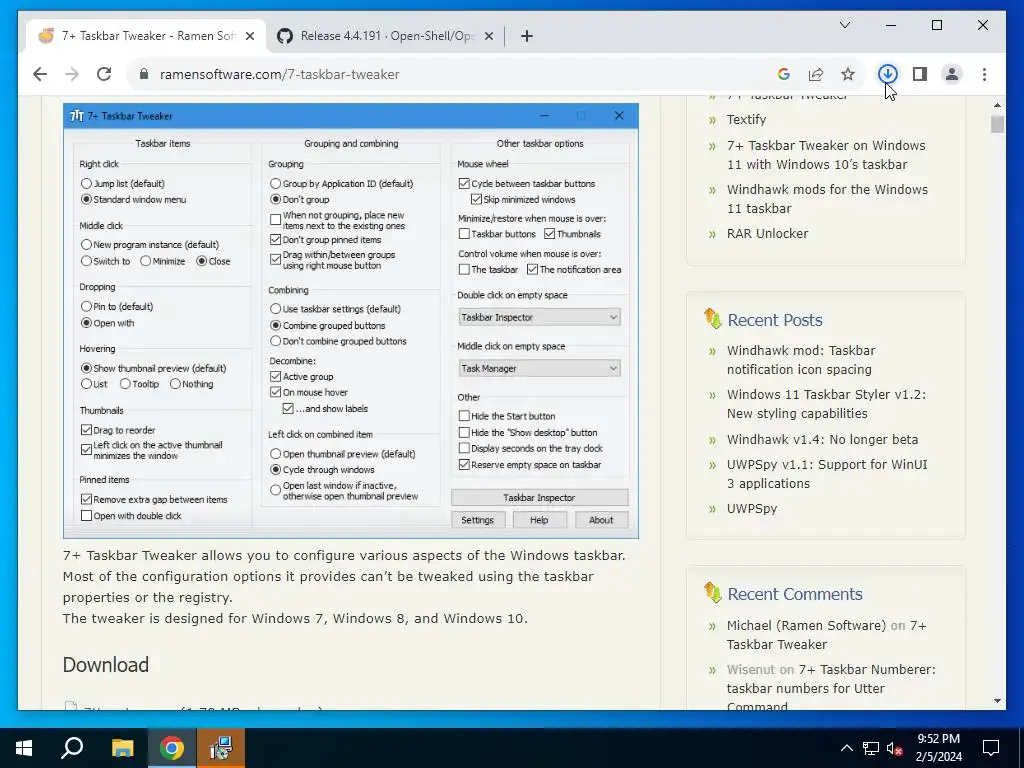Open network status tray icon
Image resolution: width=1024 pixels, height=768 pixels.
(x=871, y=748)
